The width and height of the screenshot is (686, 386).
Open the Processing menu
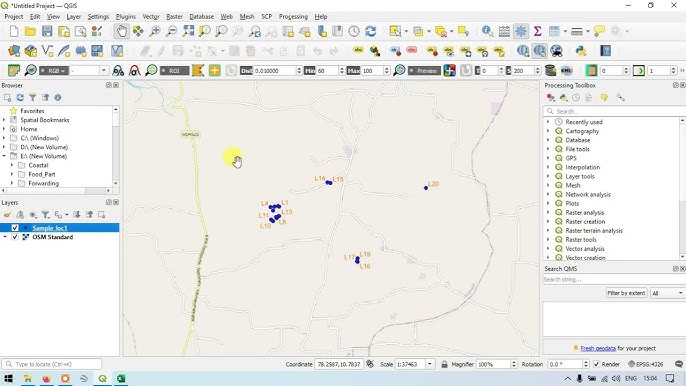[x=293, y=17]
